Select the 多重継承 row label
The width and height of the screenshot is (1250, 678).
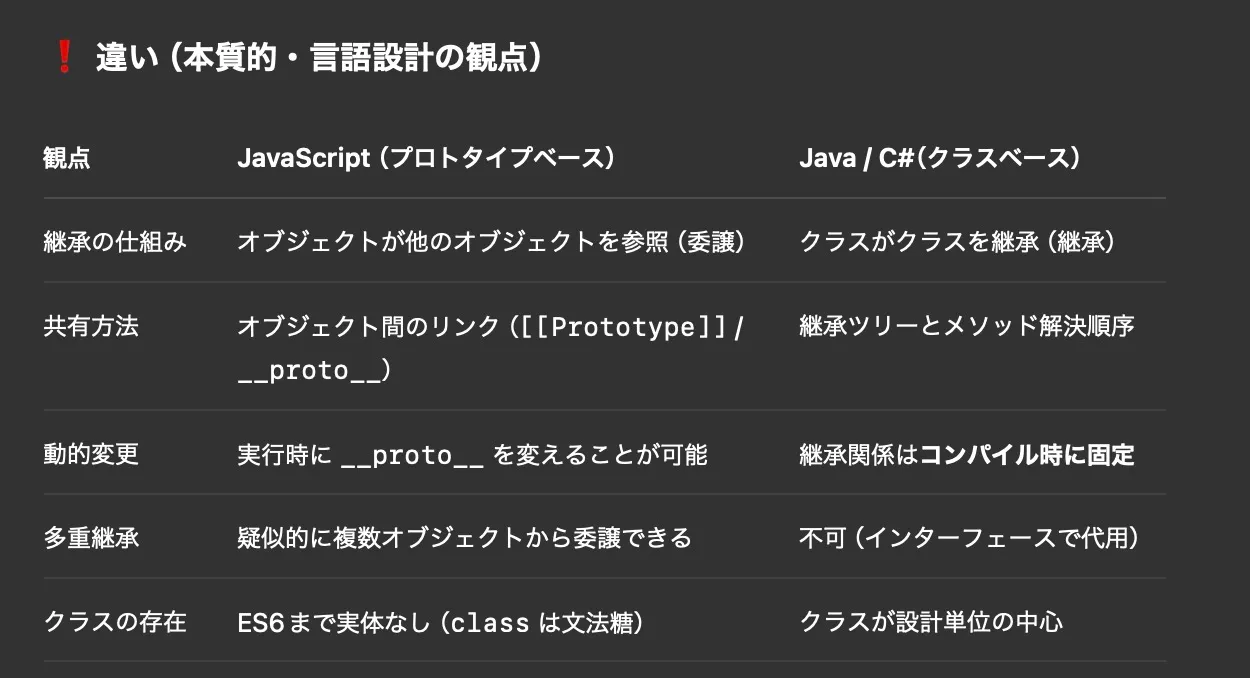point(91,538)
